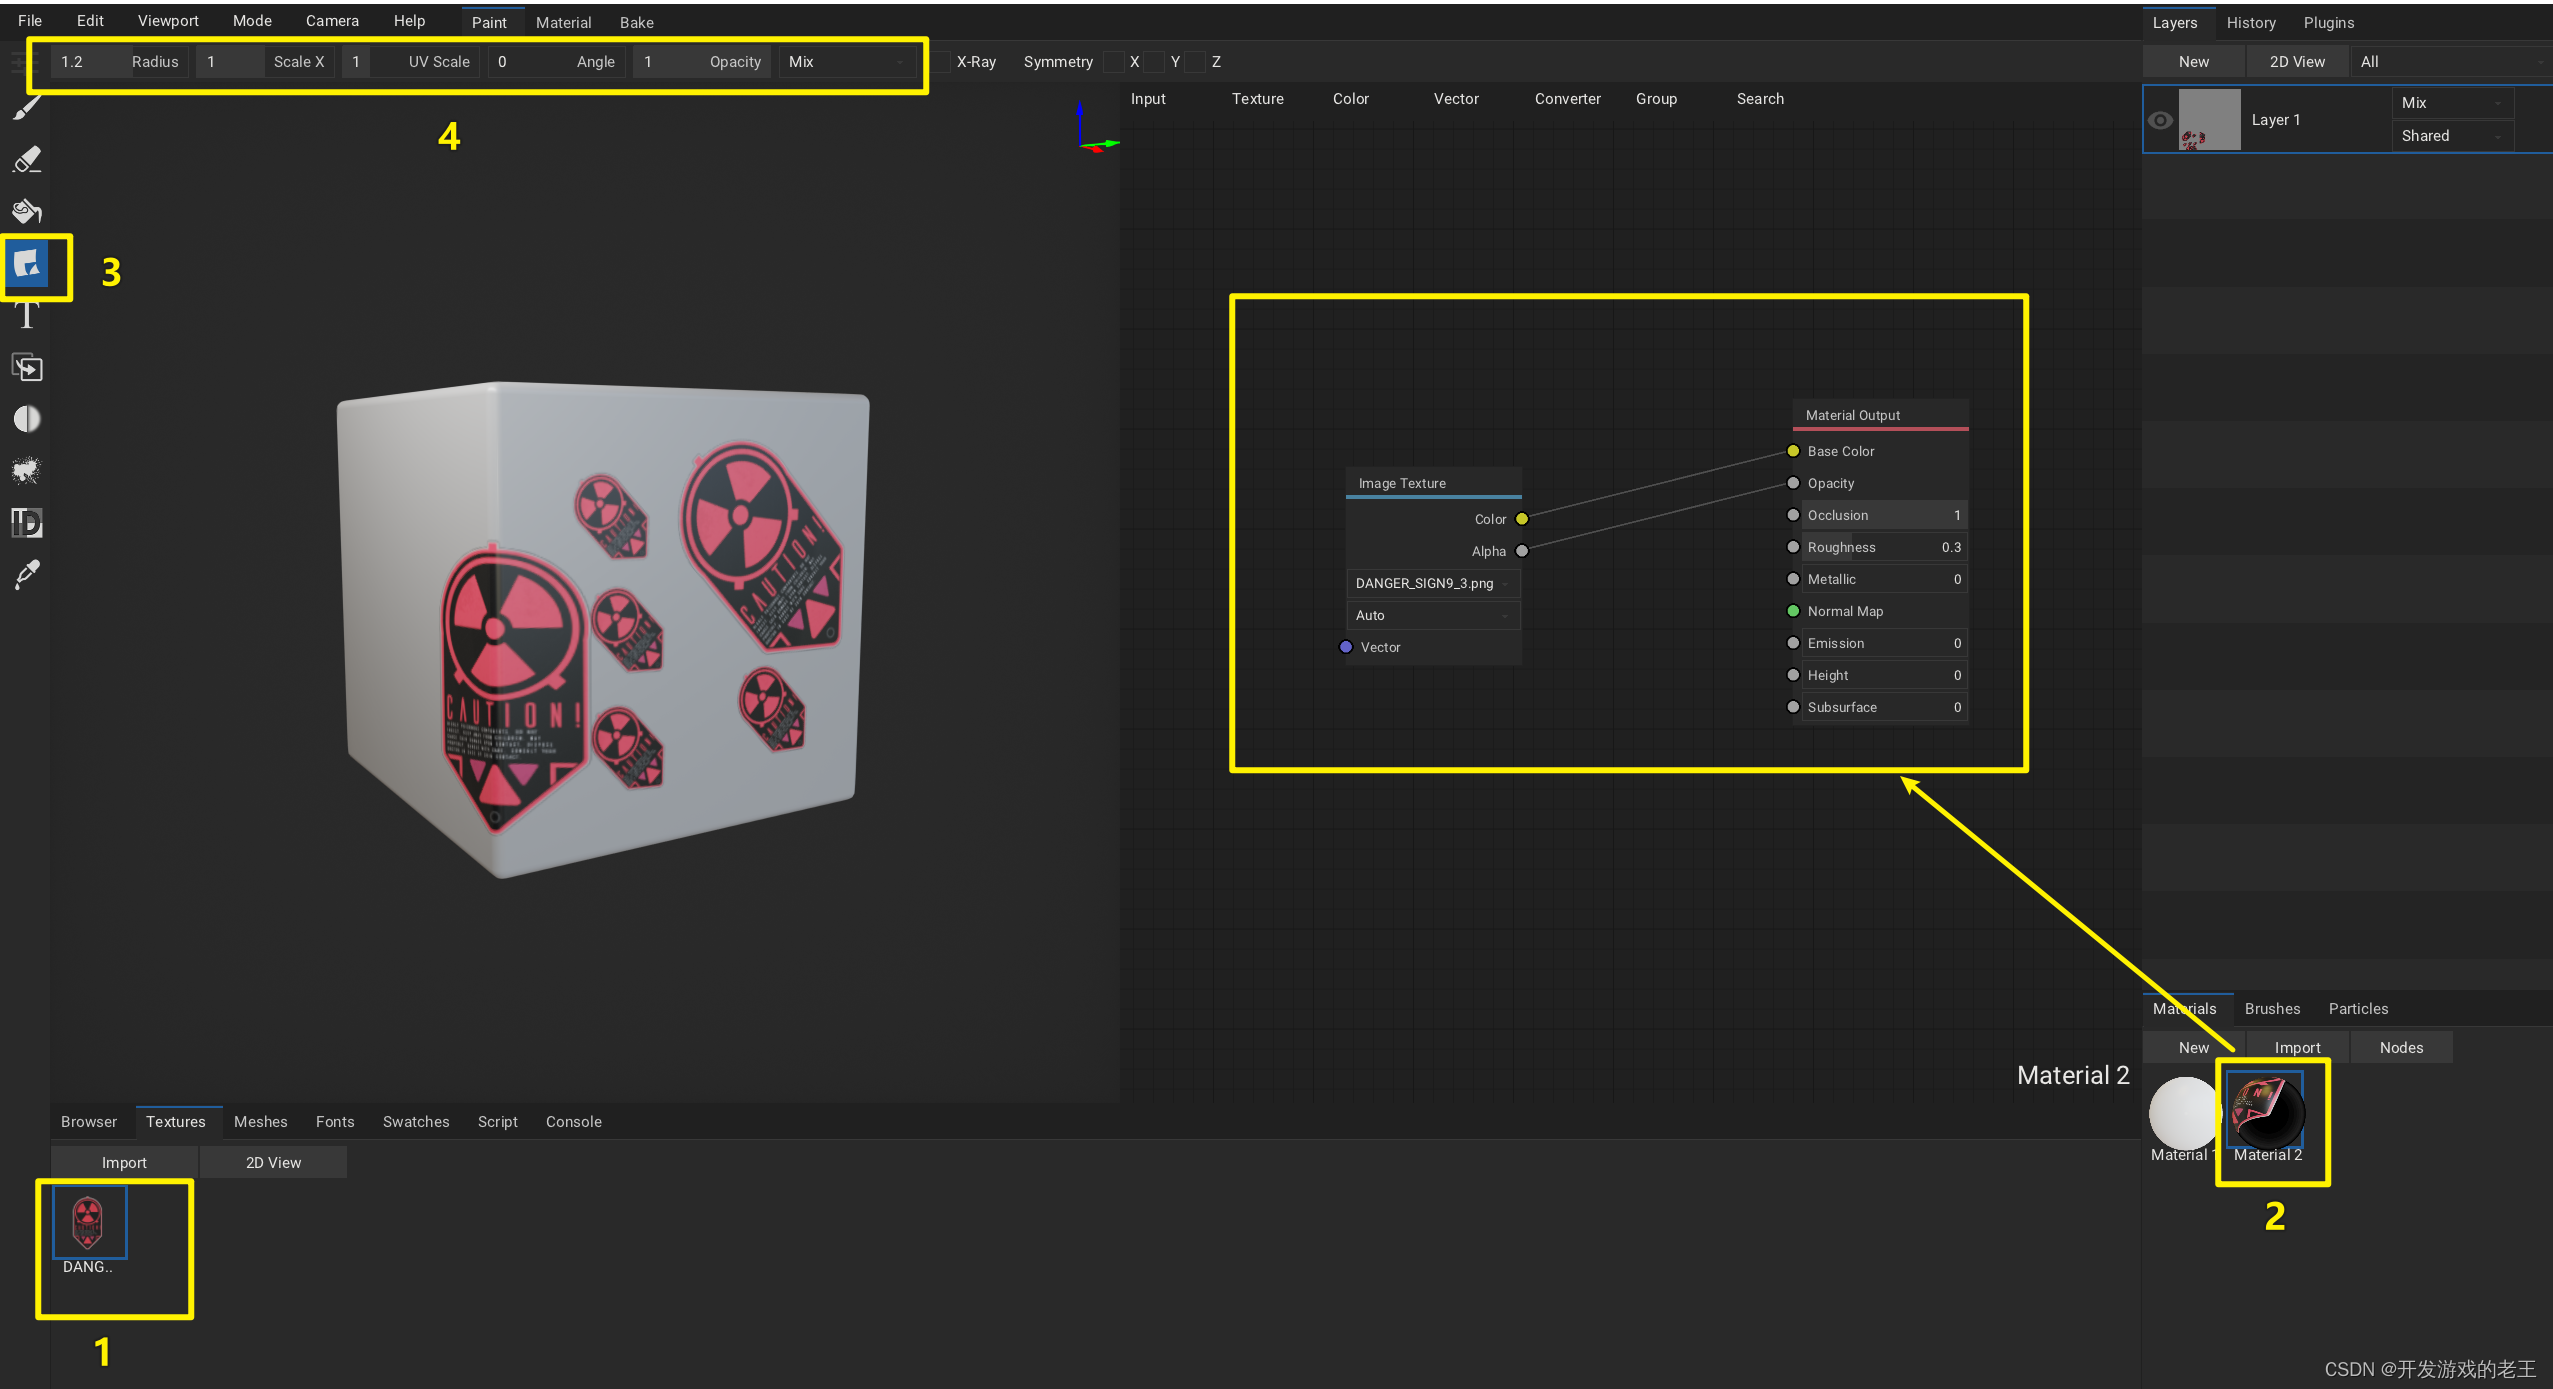Select the Blur tool
Screen dimensions: 2553x1389
pos(27,419)
